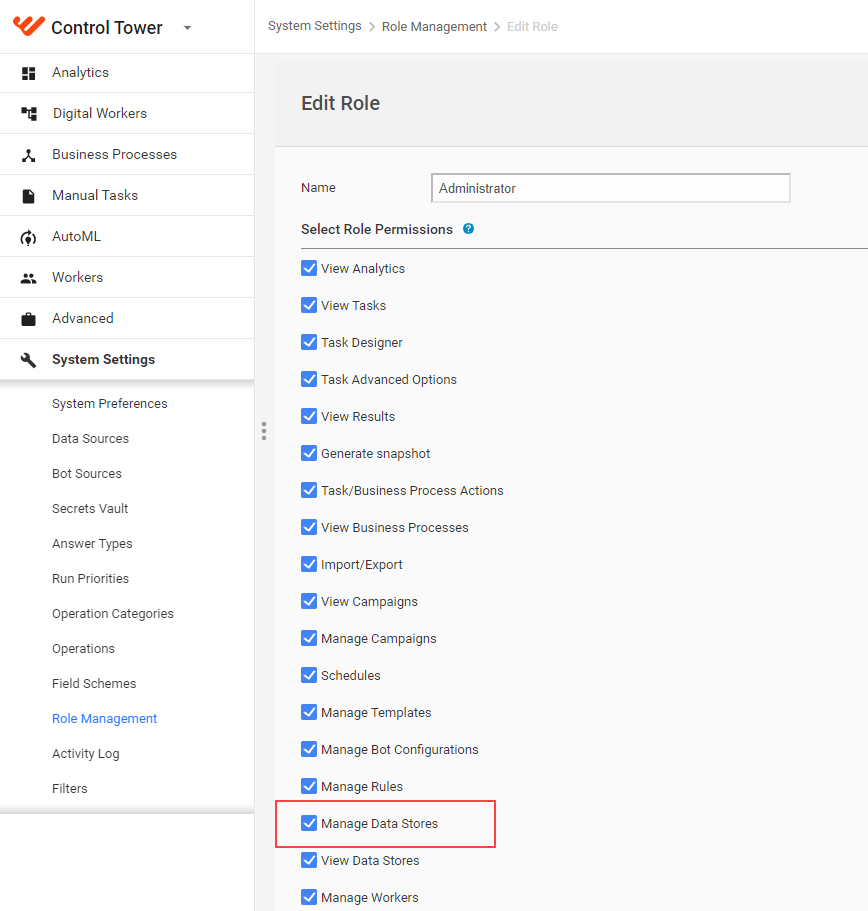Uncheck the View Analytics permission
Screen dimensions: 868x911
309,268
